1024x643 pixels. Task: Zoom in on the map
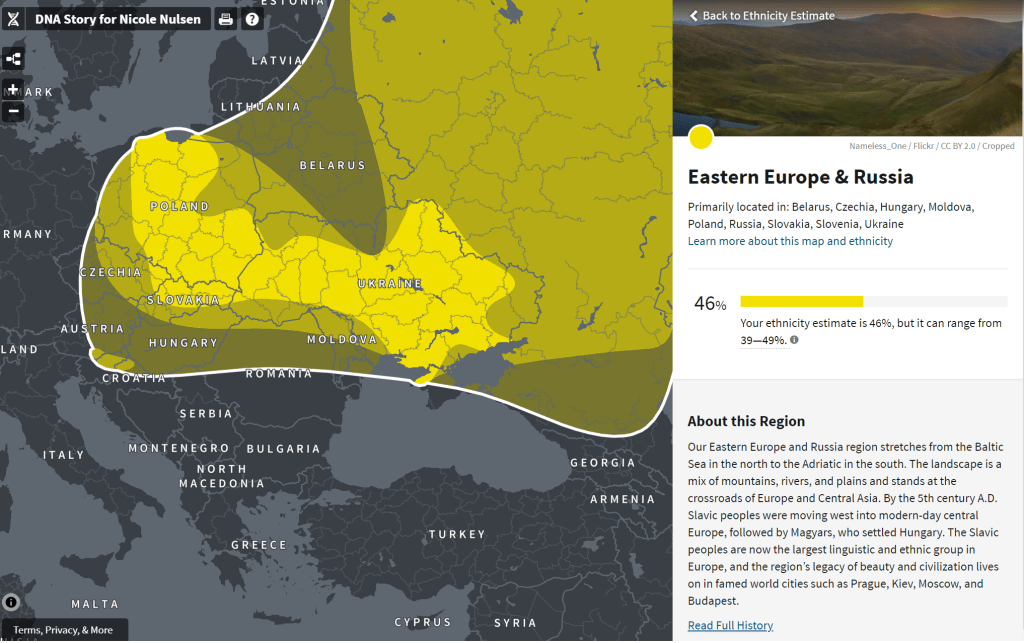click(13, 89)
